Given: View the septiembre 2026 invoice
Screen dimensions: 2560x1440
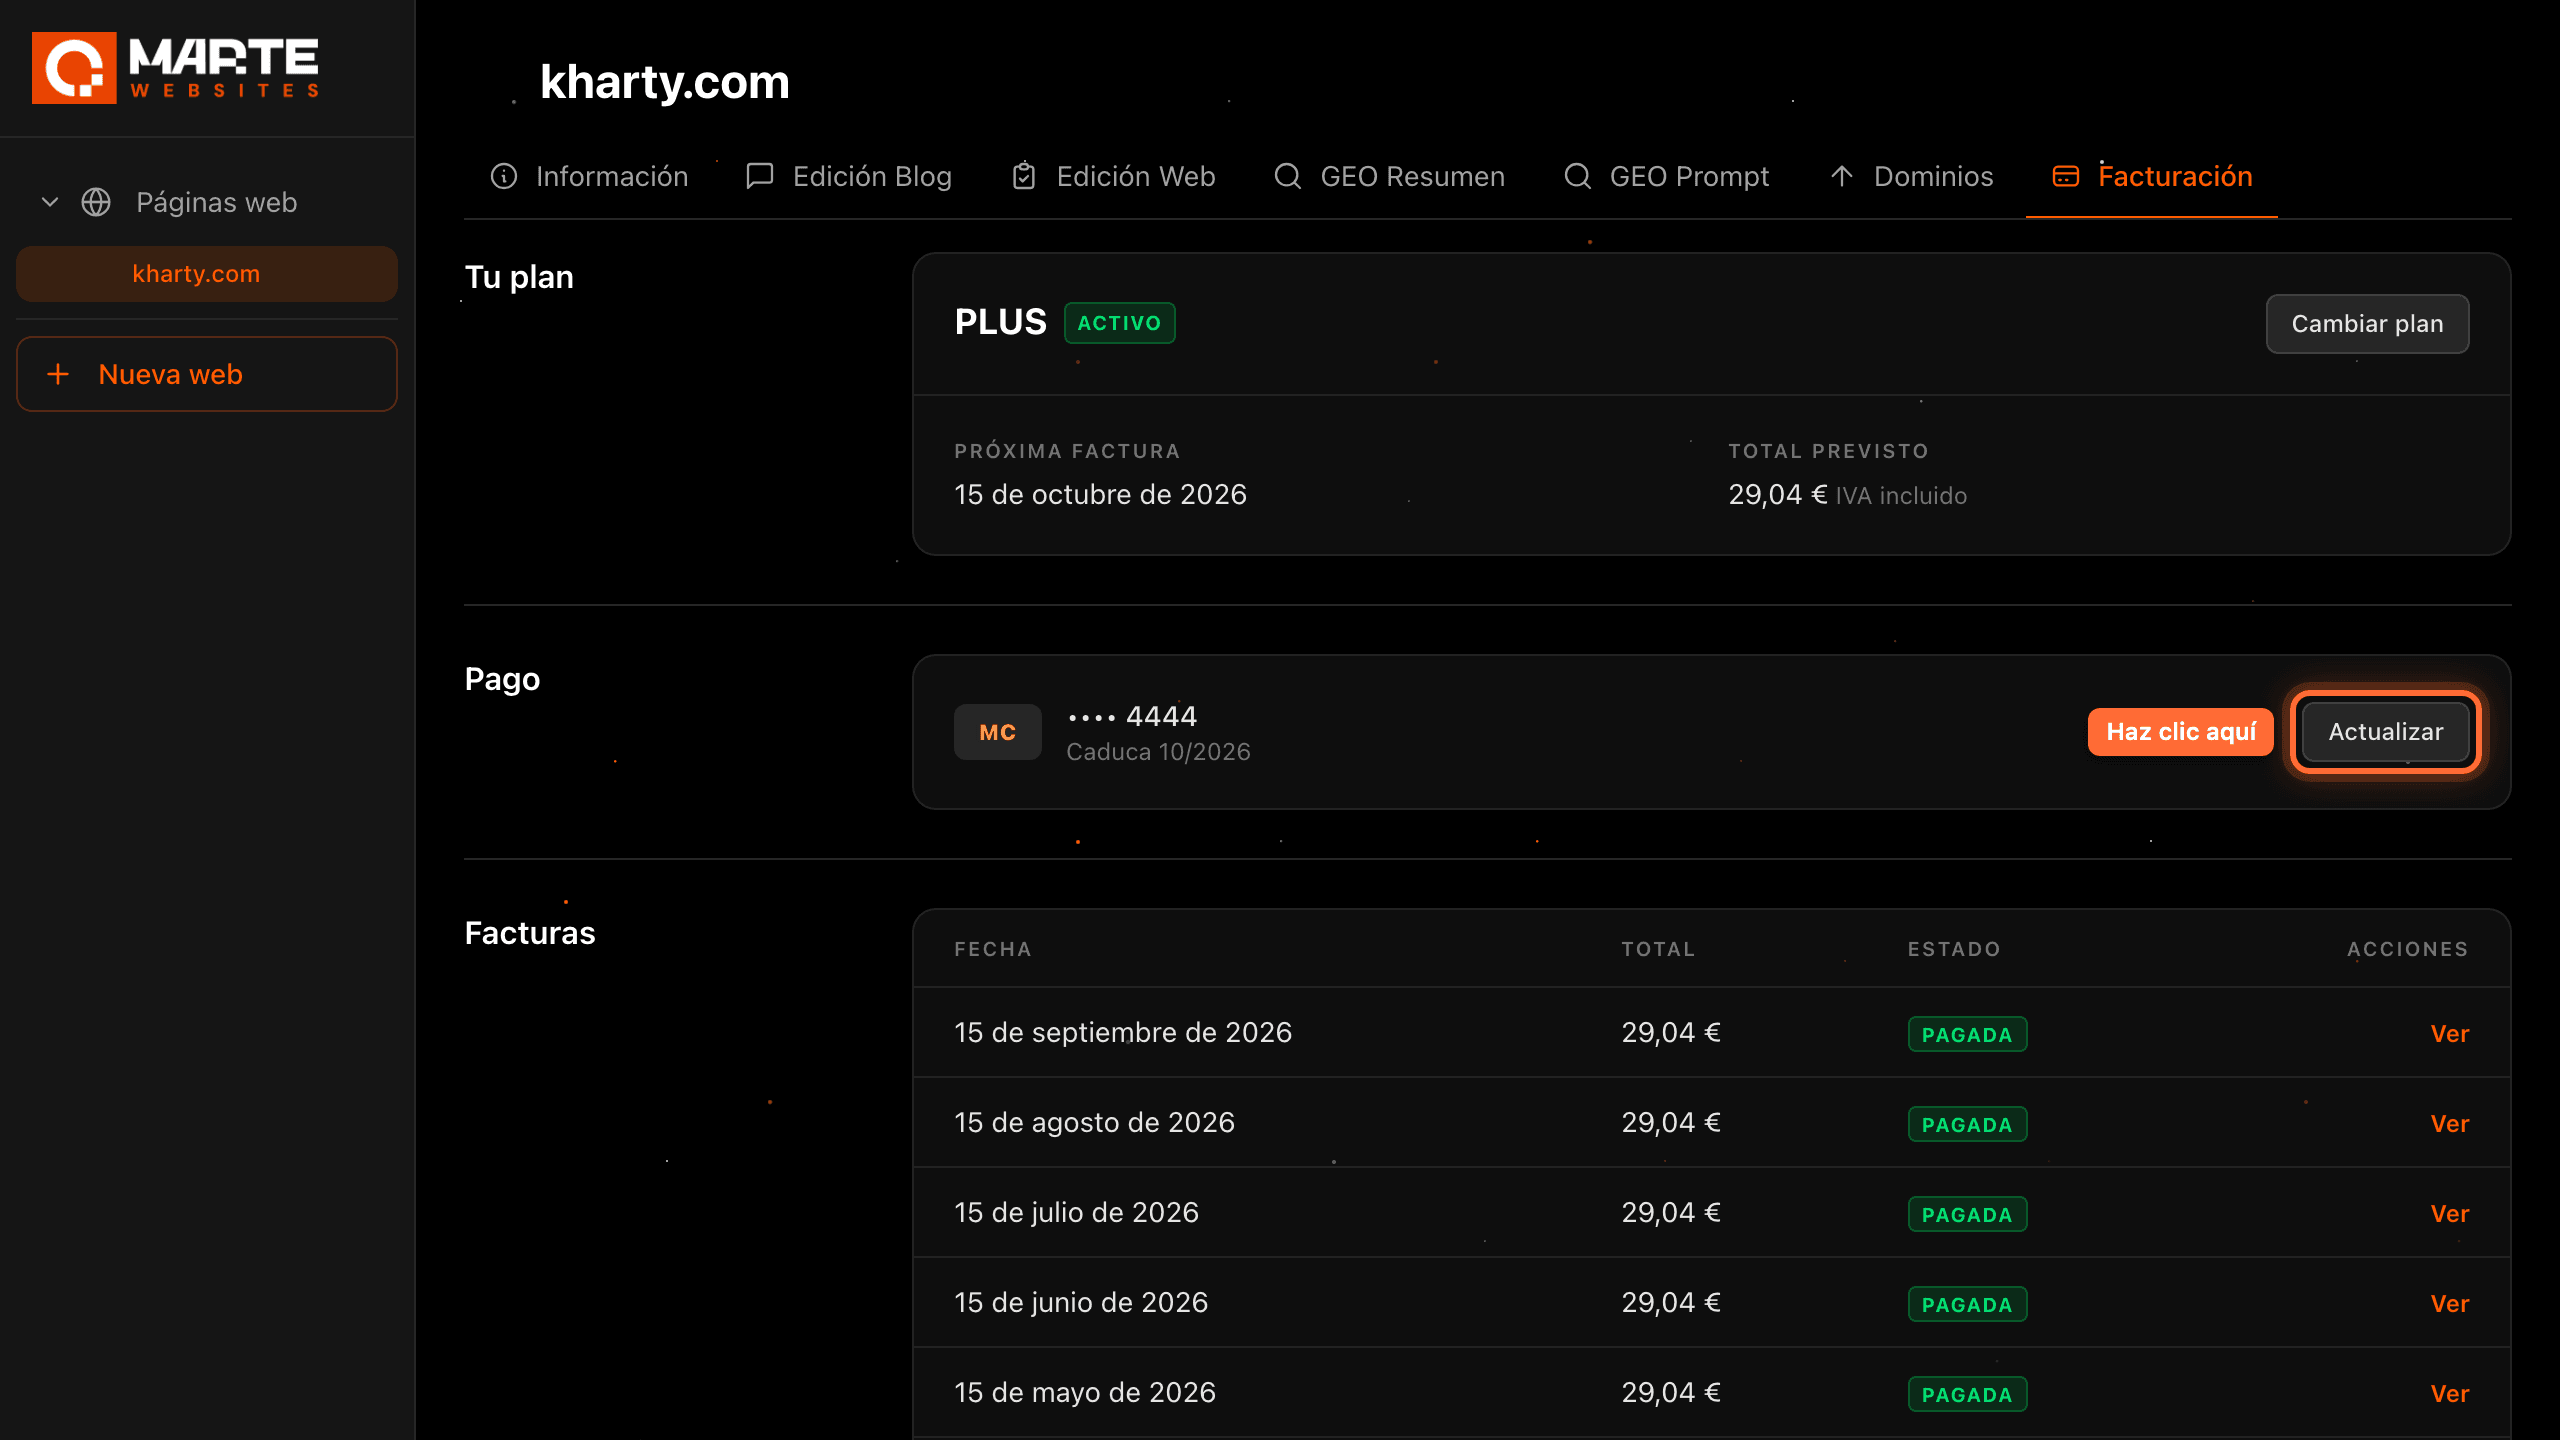Looking at the screenshot, I should [2450, 1034].
